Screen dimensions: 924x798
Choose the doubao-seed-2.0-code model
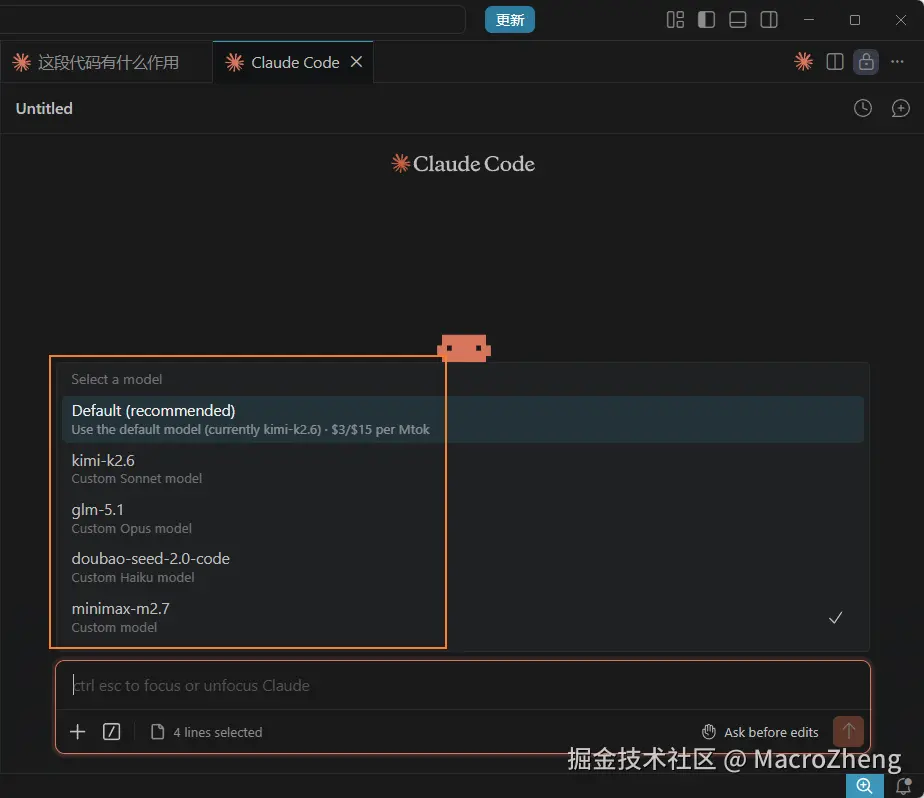pos(463,568)
